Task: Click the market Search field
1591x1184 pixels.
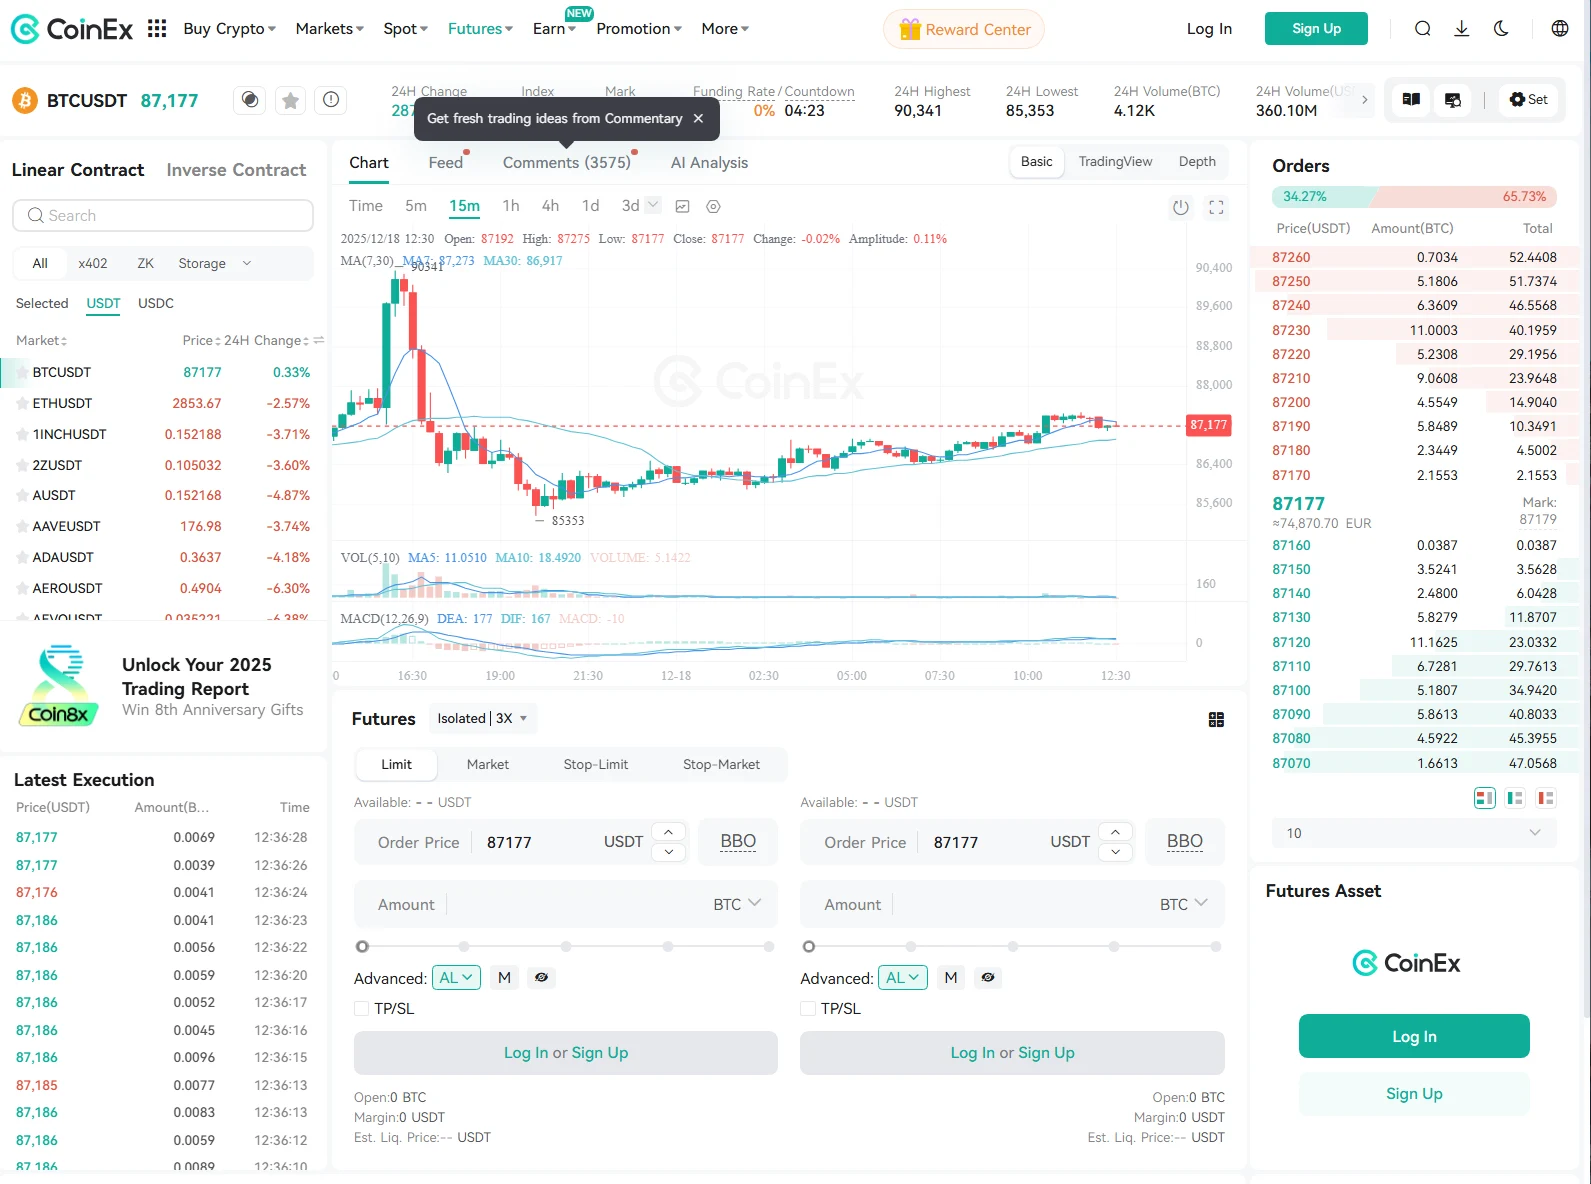Action: 163,215
